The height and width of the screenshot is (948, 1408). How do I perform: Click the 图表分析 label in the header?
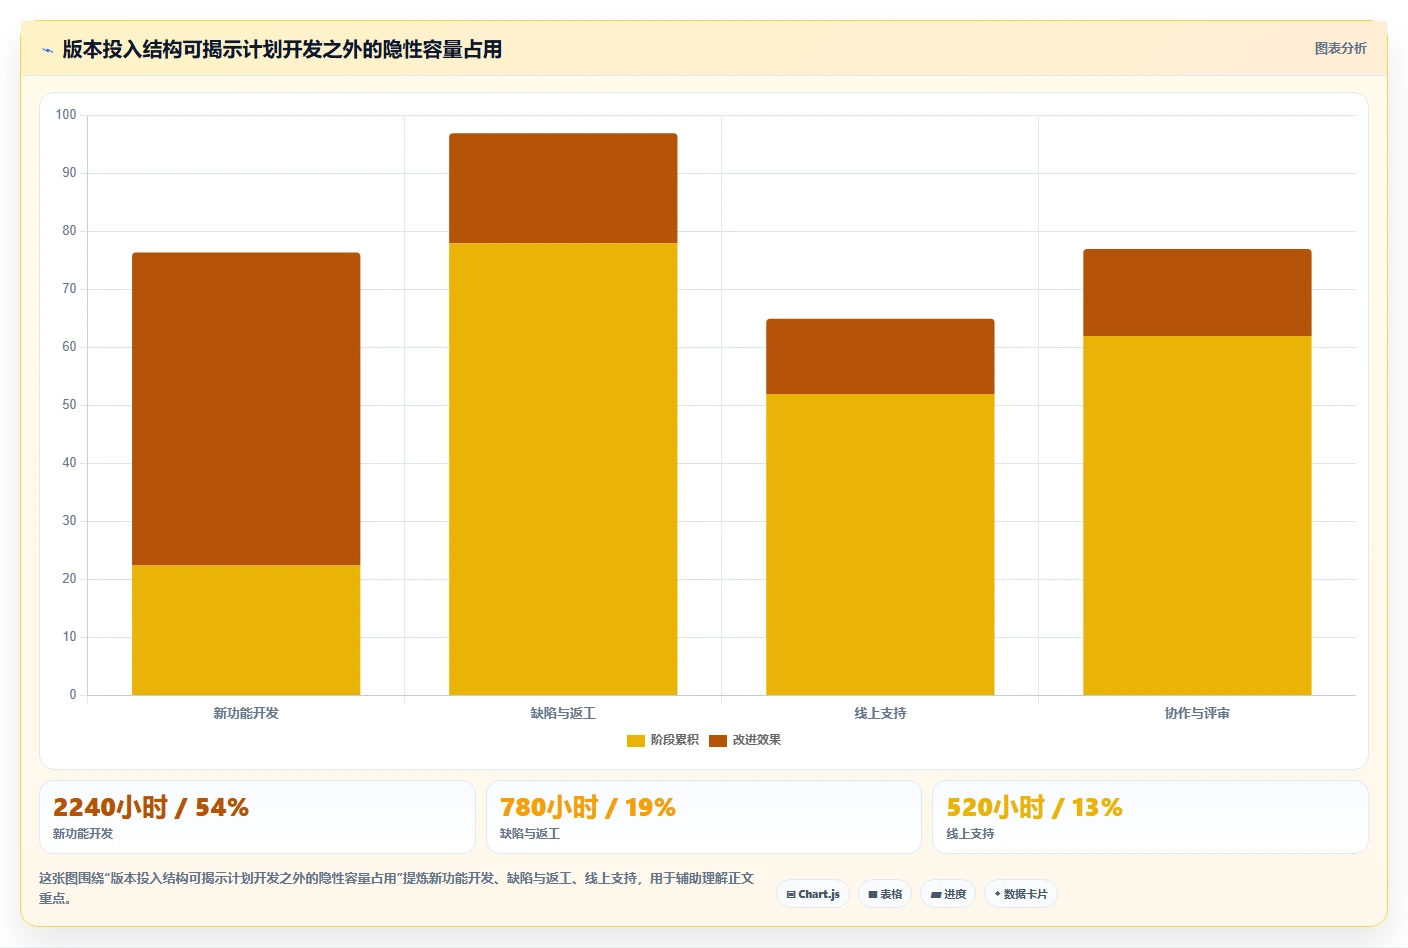tap(1340, 48)
